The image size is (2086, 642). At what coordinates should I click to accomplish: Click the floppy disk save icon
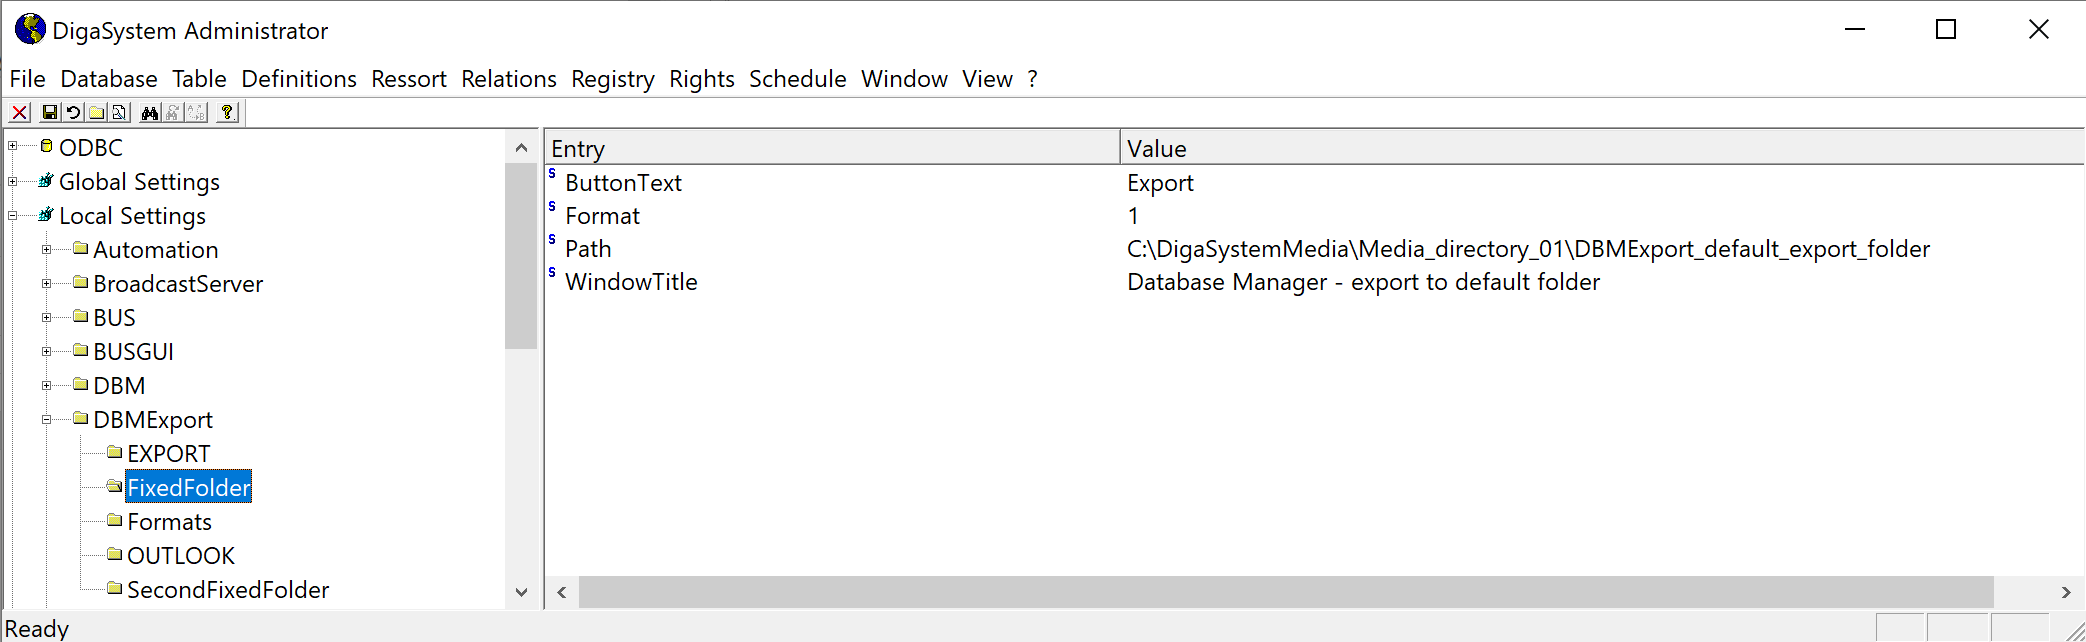click(x=49, y=113)
